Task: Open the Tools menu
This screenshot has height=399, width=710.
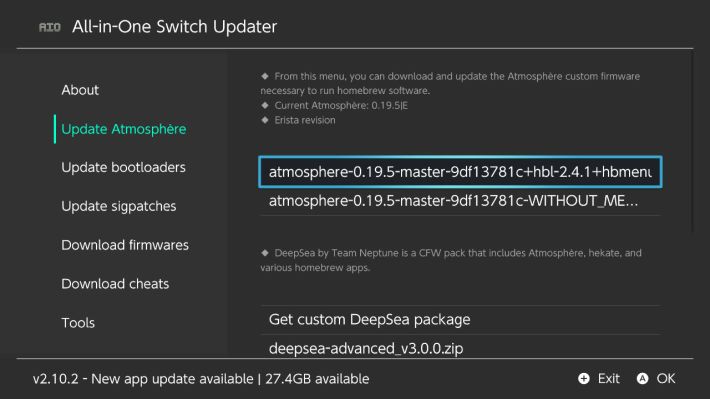Action: pos(78,323)
